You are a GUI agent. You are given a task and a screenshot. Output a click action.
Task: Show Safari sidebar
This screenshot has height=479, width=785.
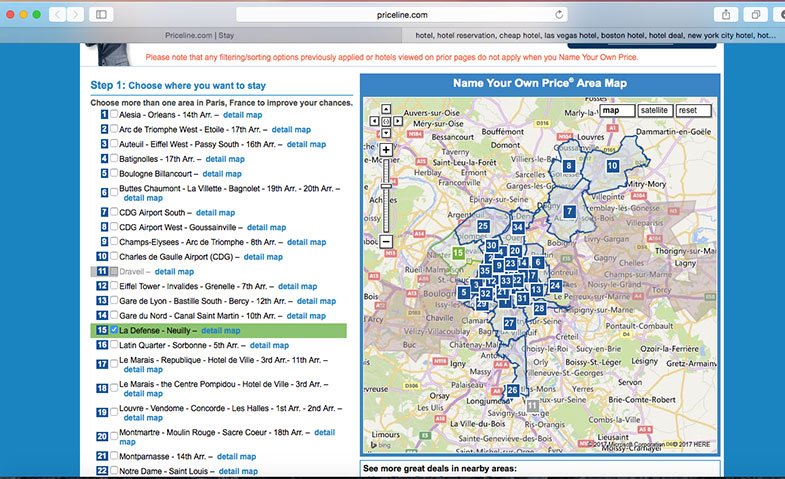point(101,15)
